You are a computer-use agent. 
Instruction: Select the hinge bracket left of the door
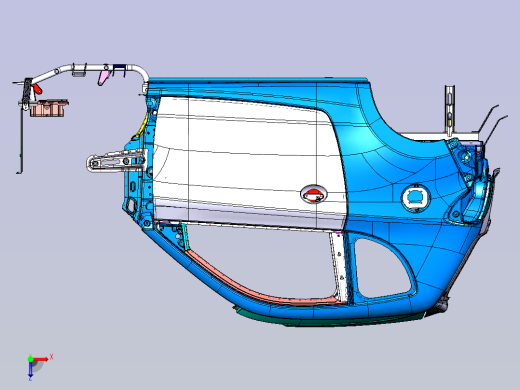pos(117,161)
